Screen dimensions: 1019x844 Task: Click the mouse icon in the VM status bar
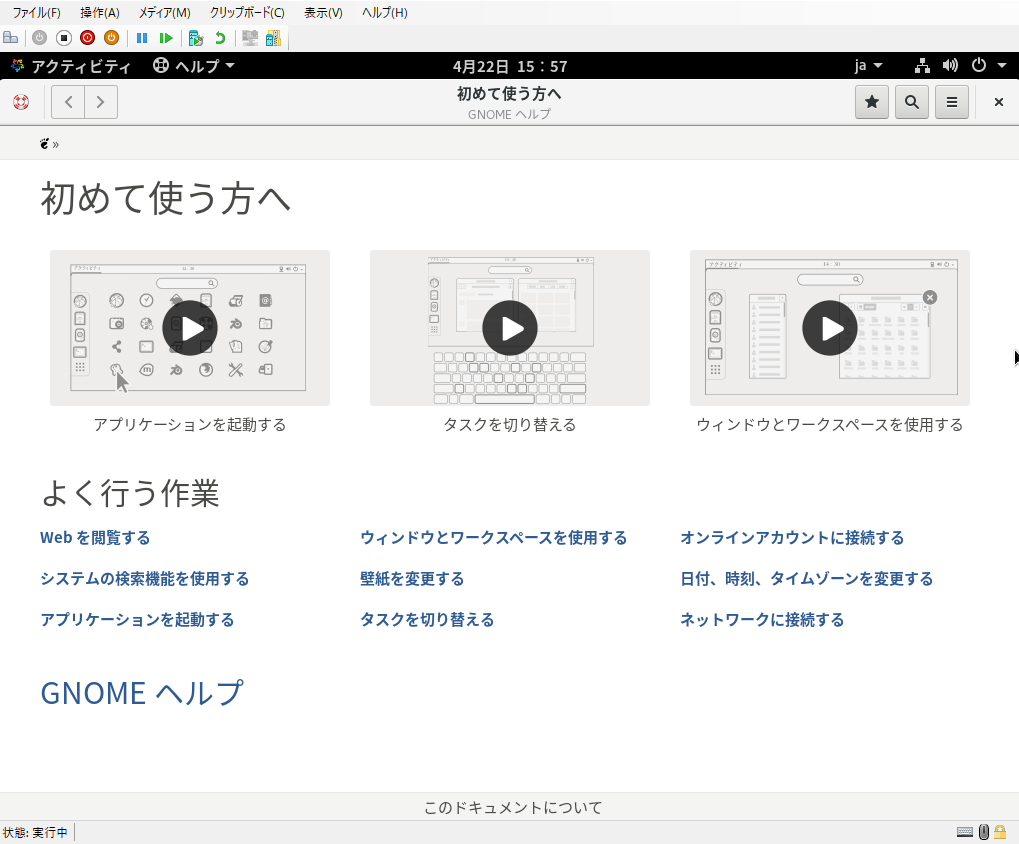(984, 832)
